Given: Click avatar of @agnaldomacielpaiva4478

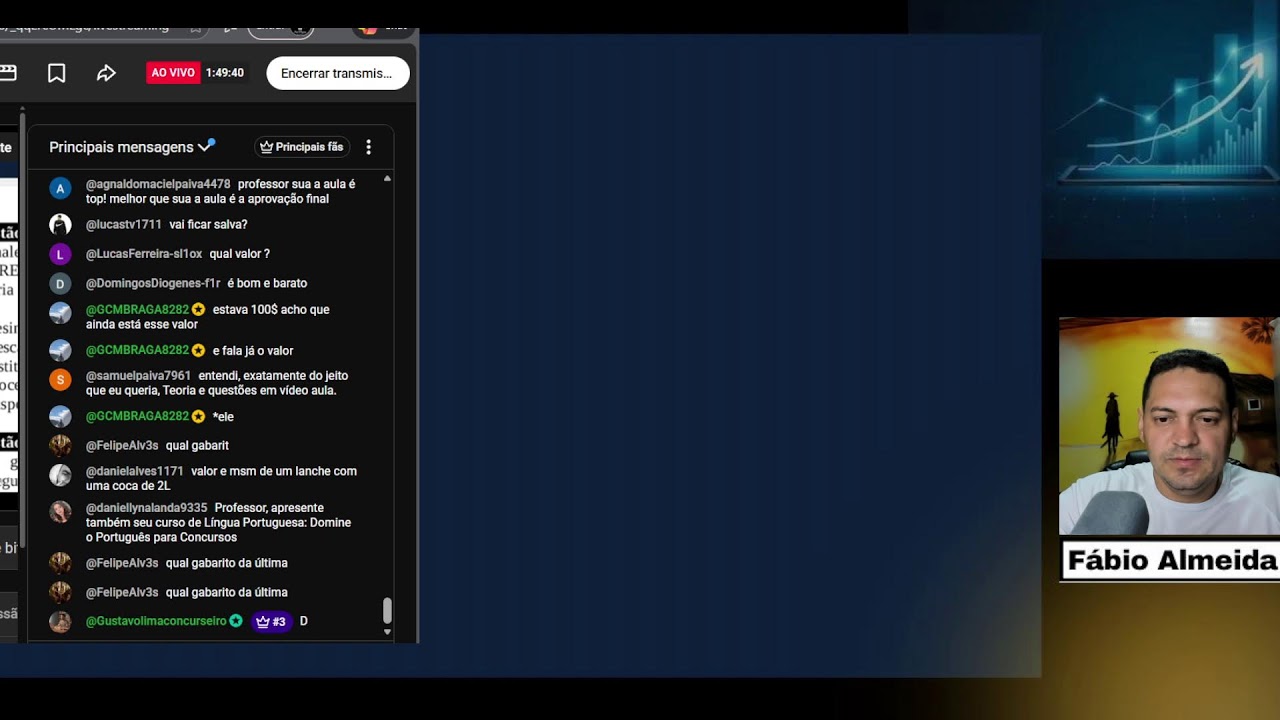Looking at the screenshot, I should pyautogui.click(x=60, y=188).
